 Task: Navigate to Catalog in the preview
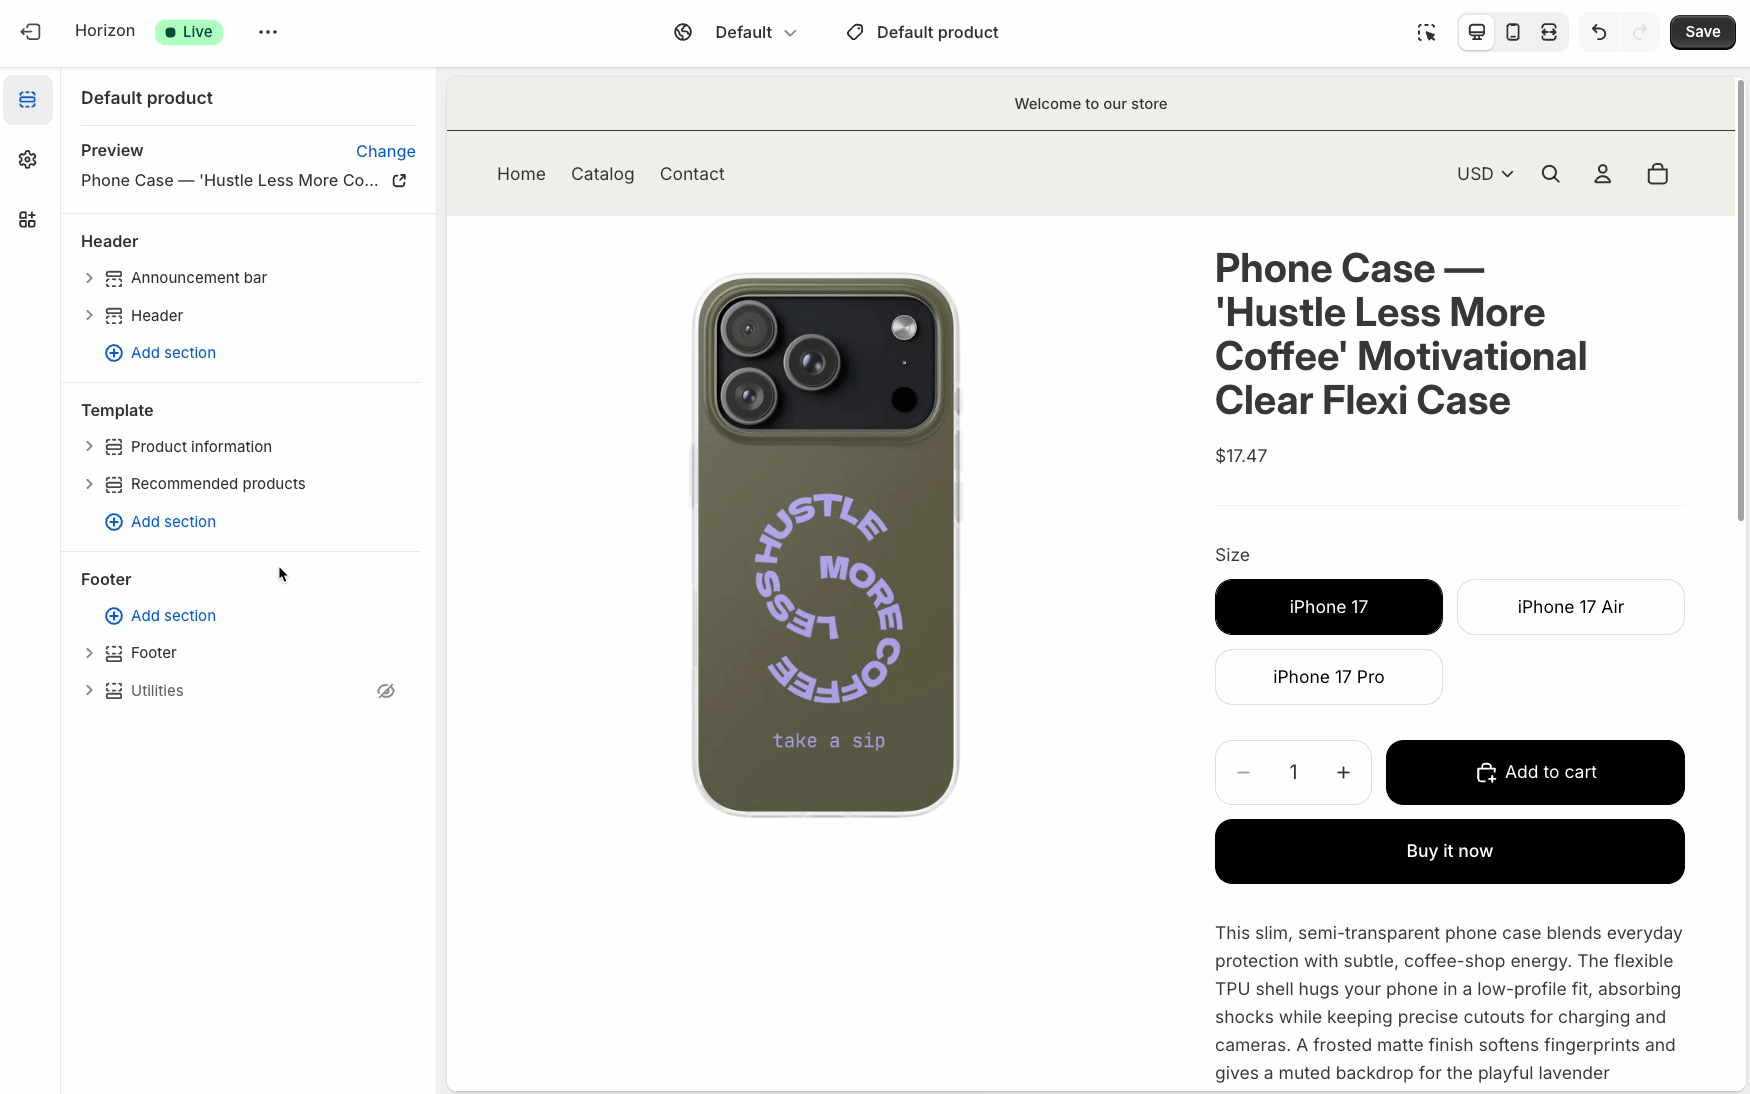[602, 174]
